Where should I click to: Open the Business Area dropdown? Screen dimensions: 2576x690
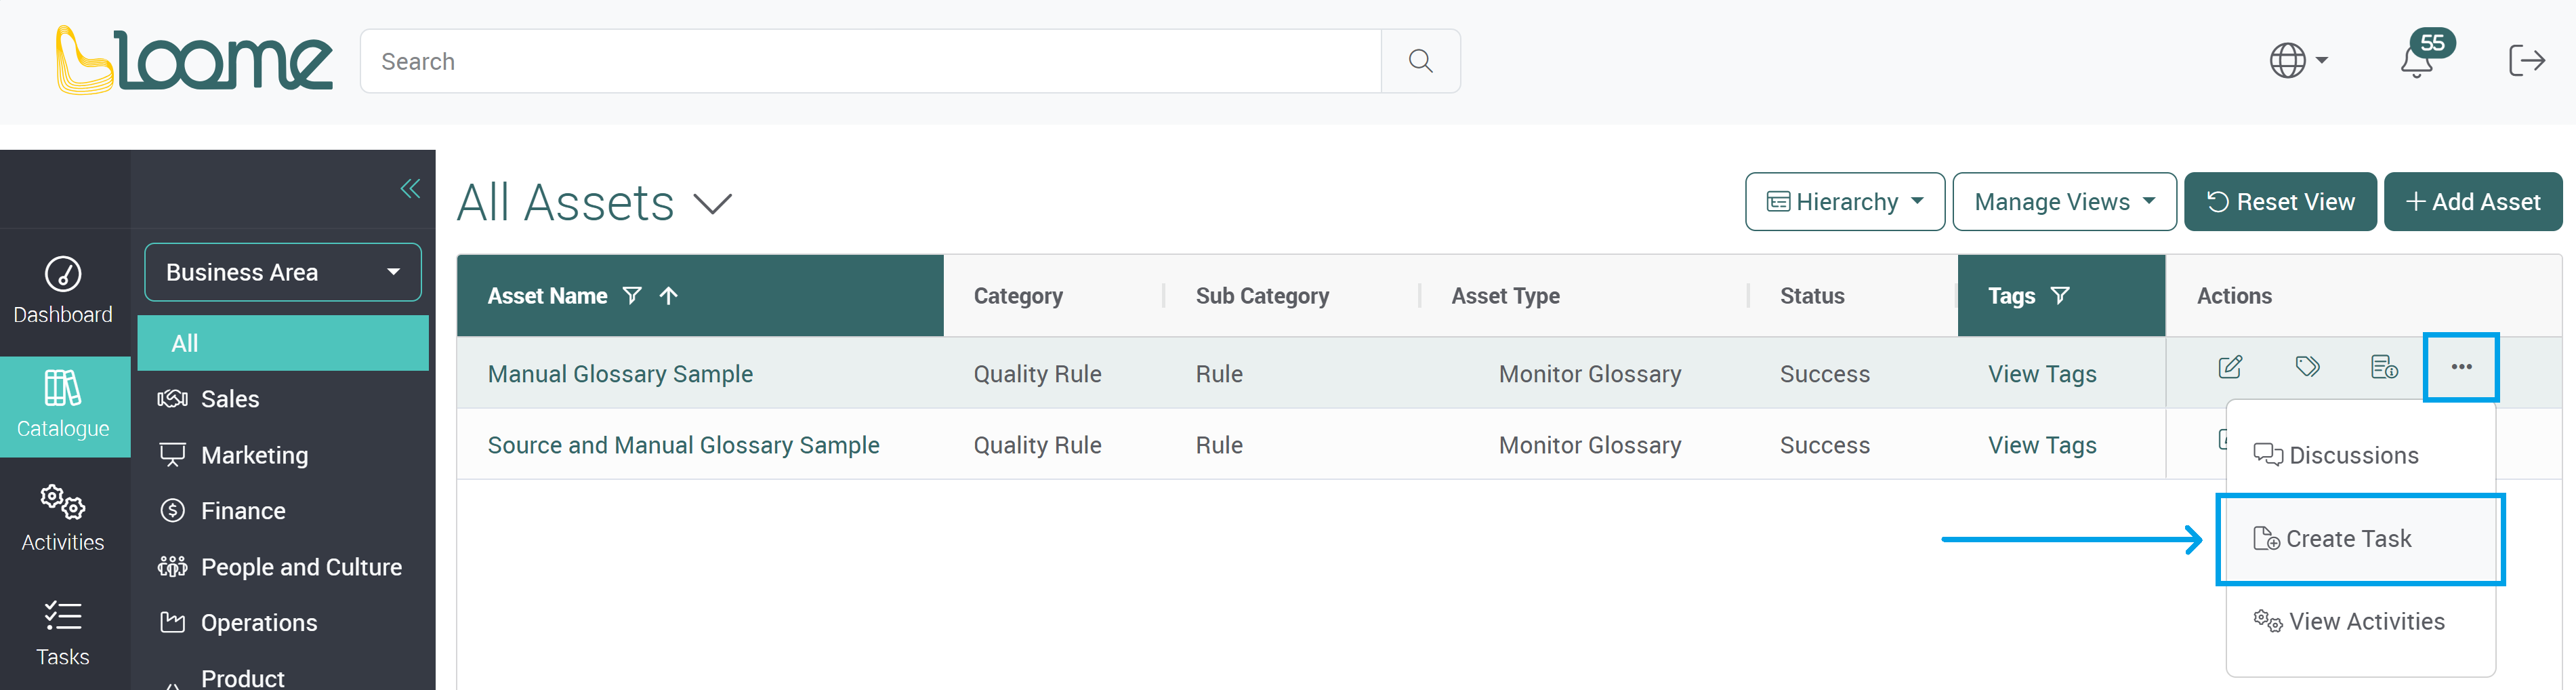[282, 271]
